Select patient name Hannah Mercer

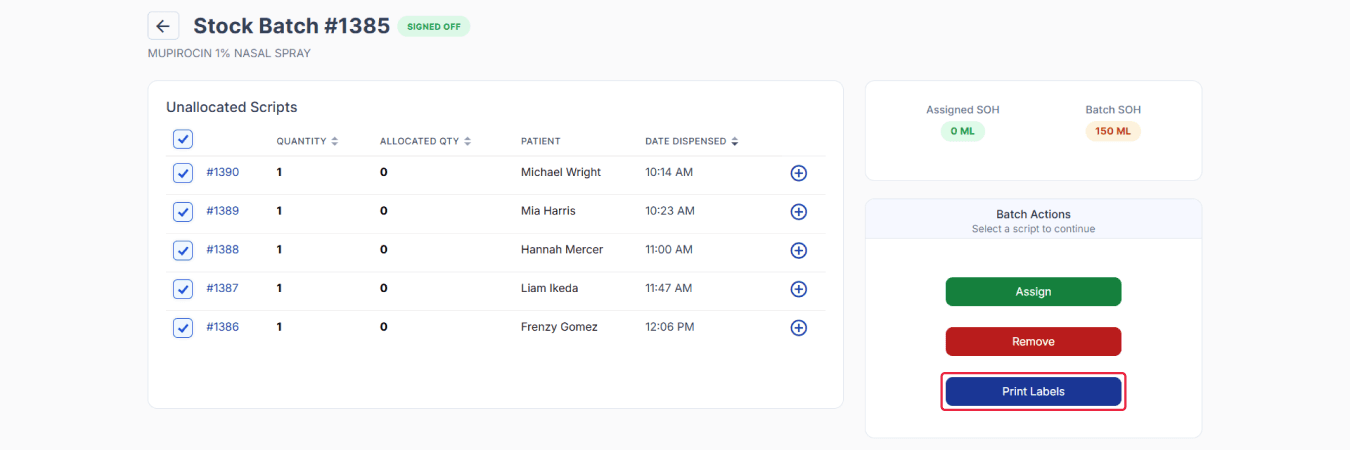tap(562, 249)
